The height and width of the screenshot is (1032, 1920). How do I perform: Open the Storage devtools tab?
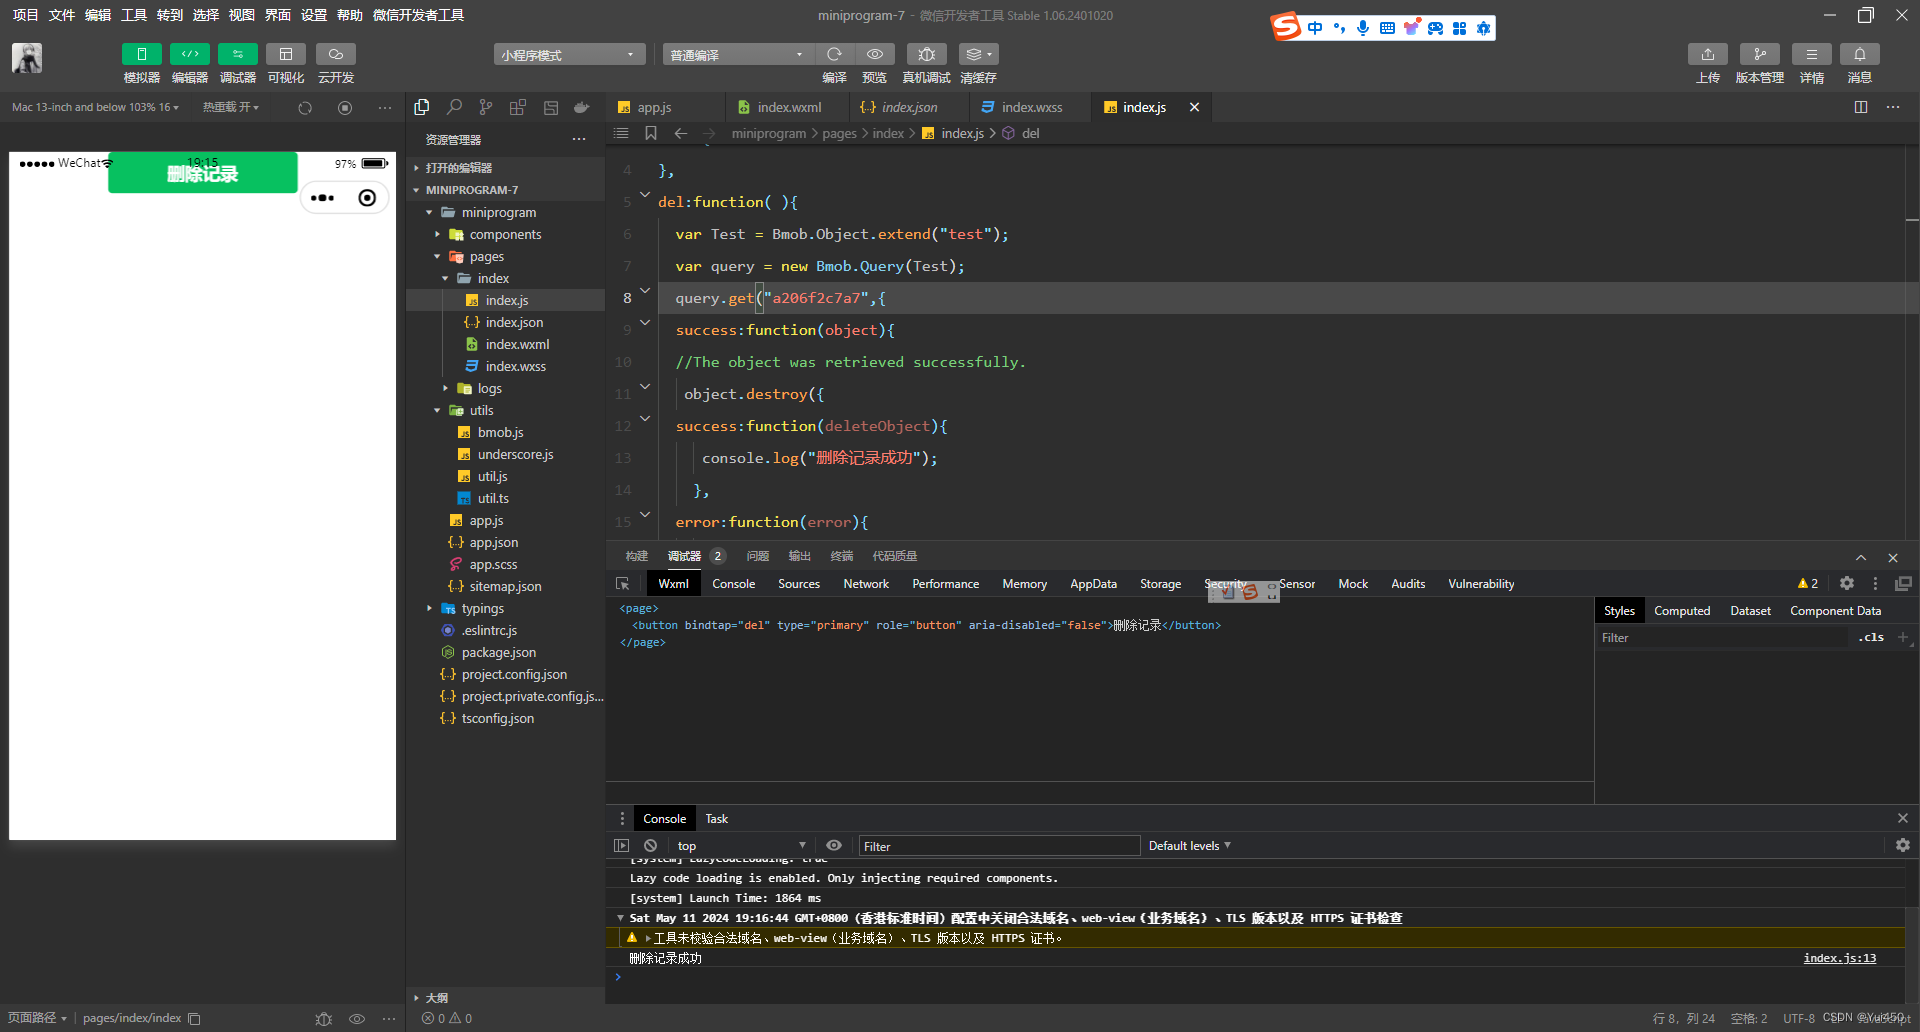point(1160,584)
